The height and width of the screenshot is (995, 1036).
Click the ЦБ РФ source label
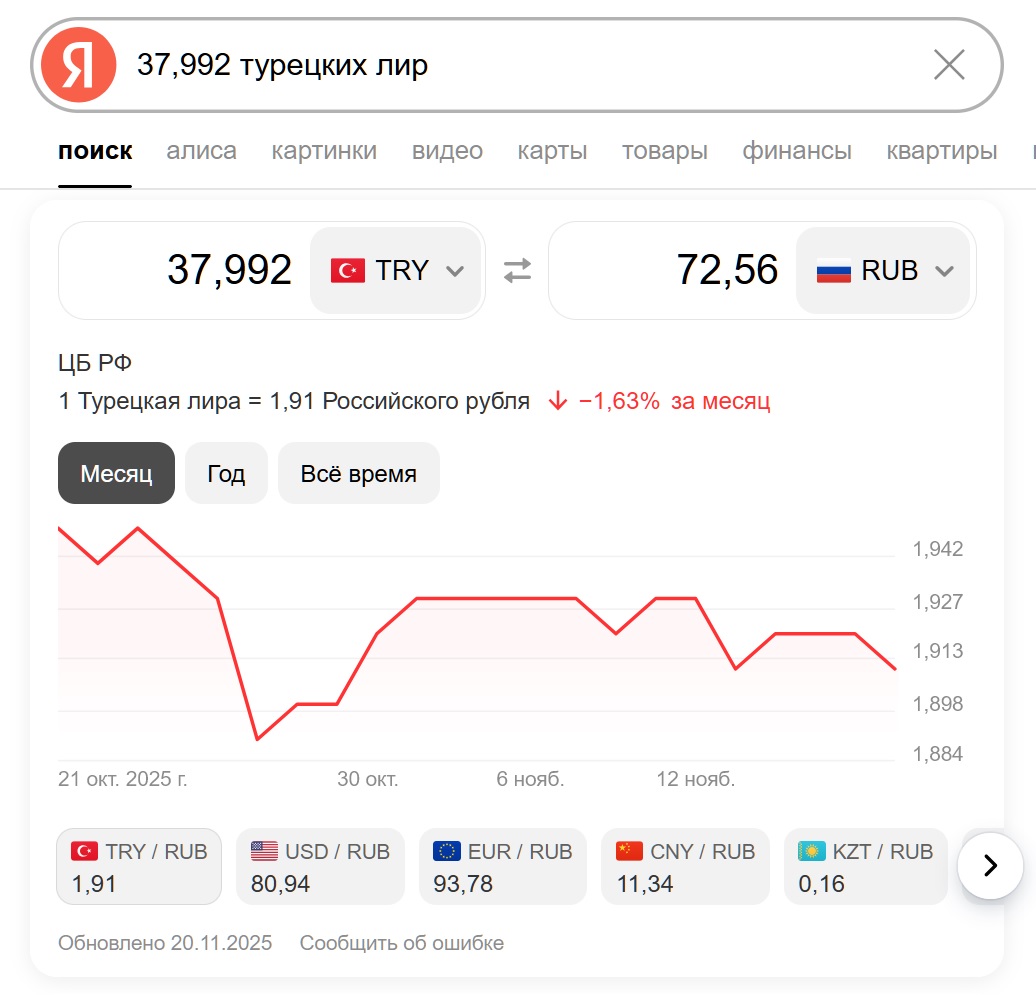point(95,362)
